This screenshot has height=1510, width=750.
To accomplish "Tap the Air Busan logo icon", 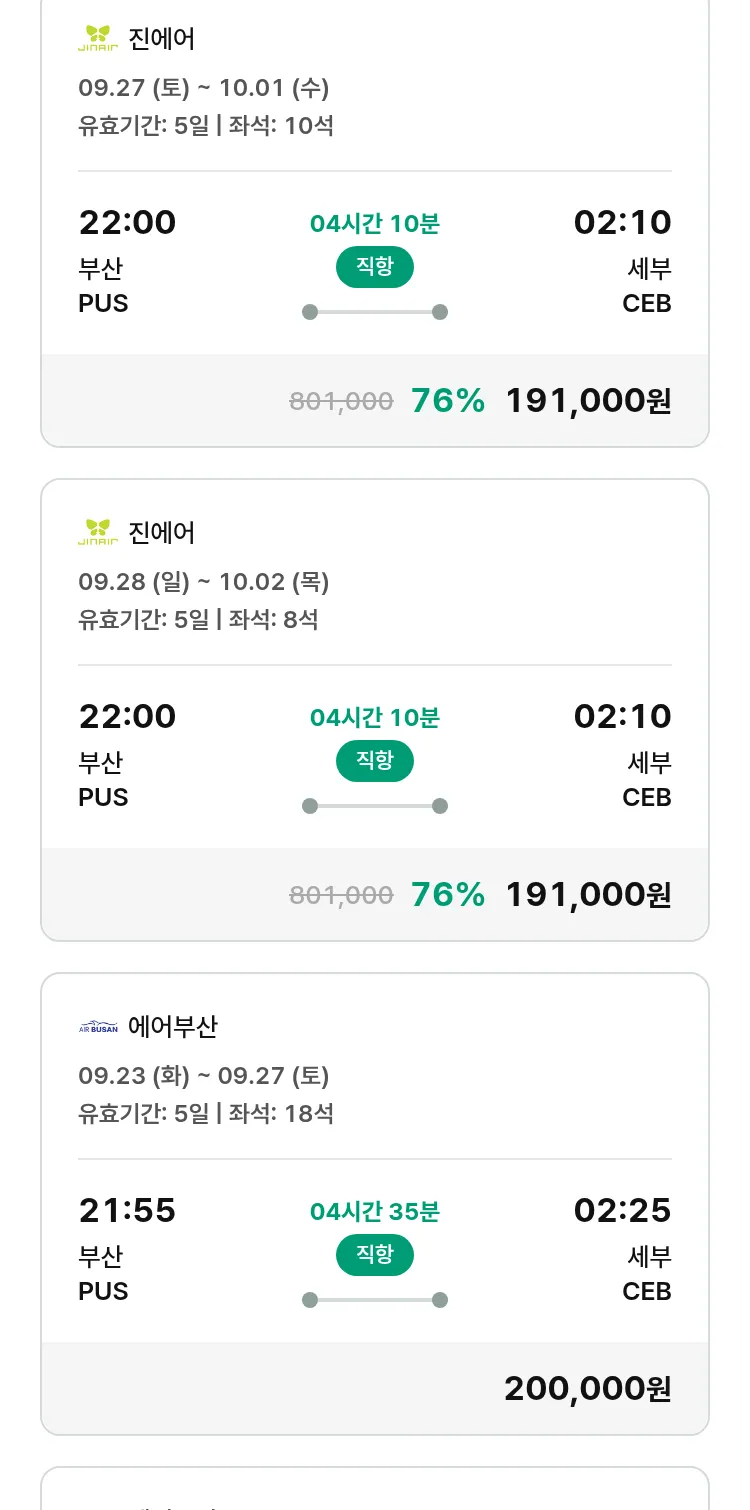I will coord(98,1027).
